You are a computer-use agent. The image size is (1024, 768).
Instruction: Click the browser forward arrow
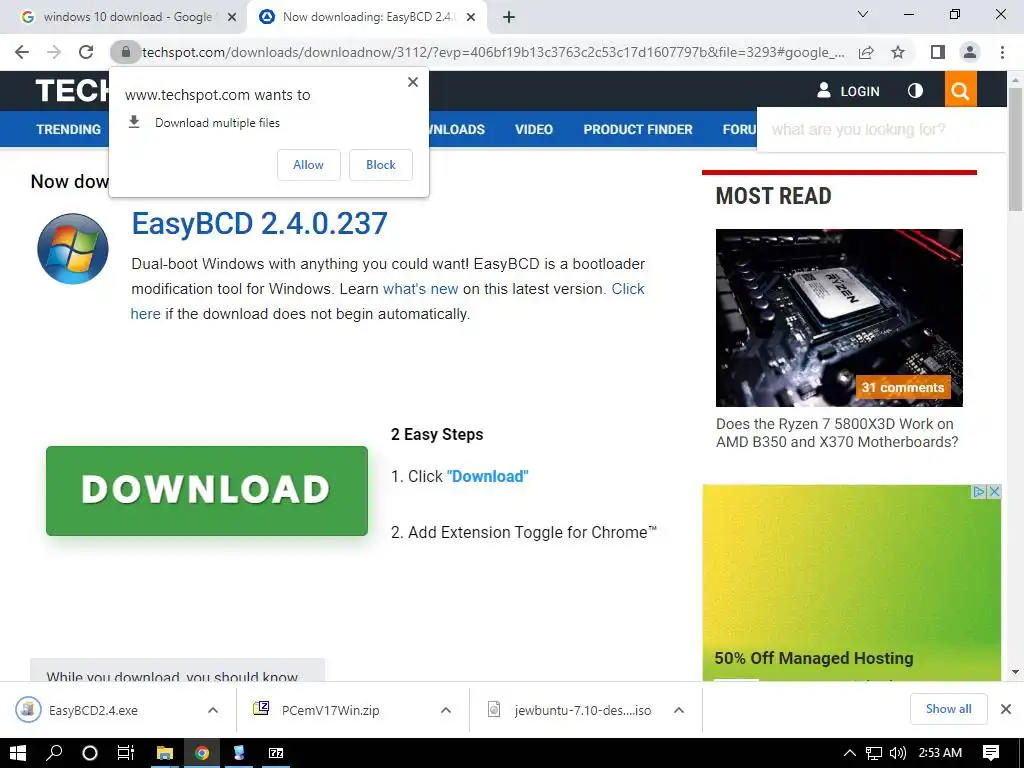pos(54,52)
